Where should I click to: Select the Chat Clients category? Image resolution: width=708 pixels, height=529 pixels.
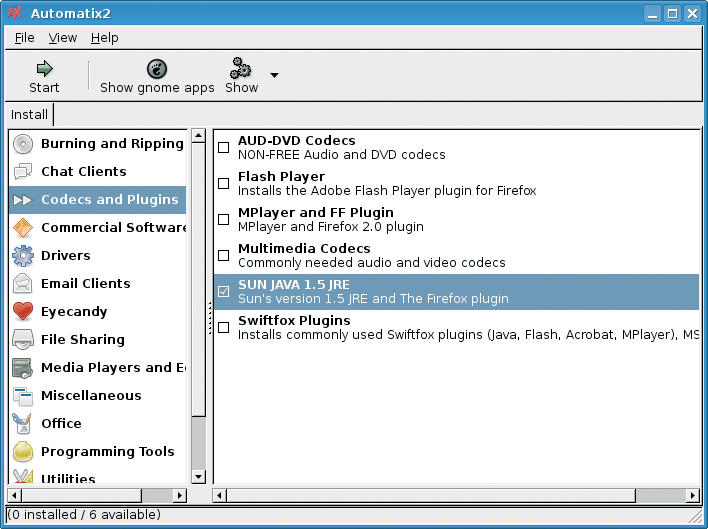[98, 172]
